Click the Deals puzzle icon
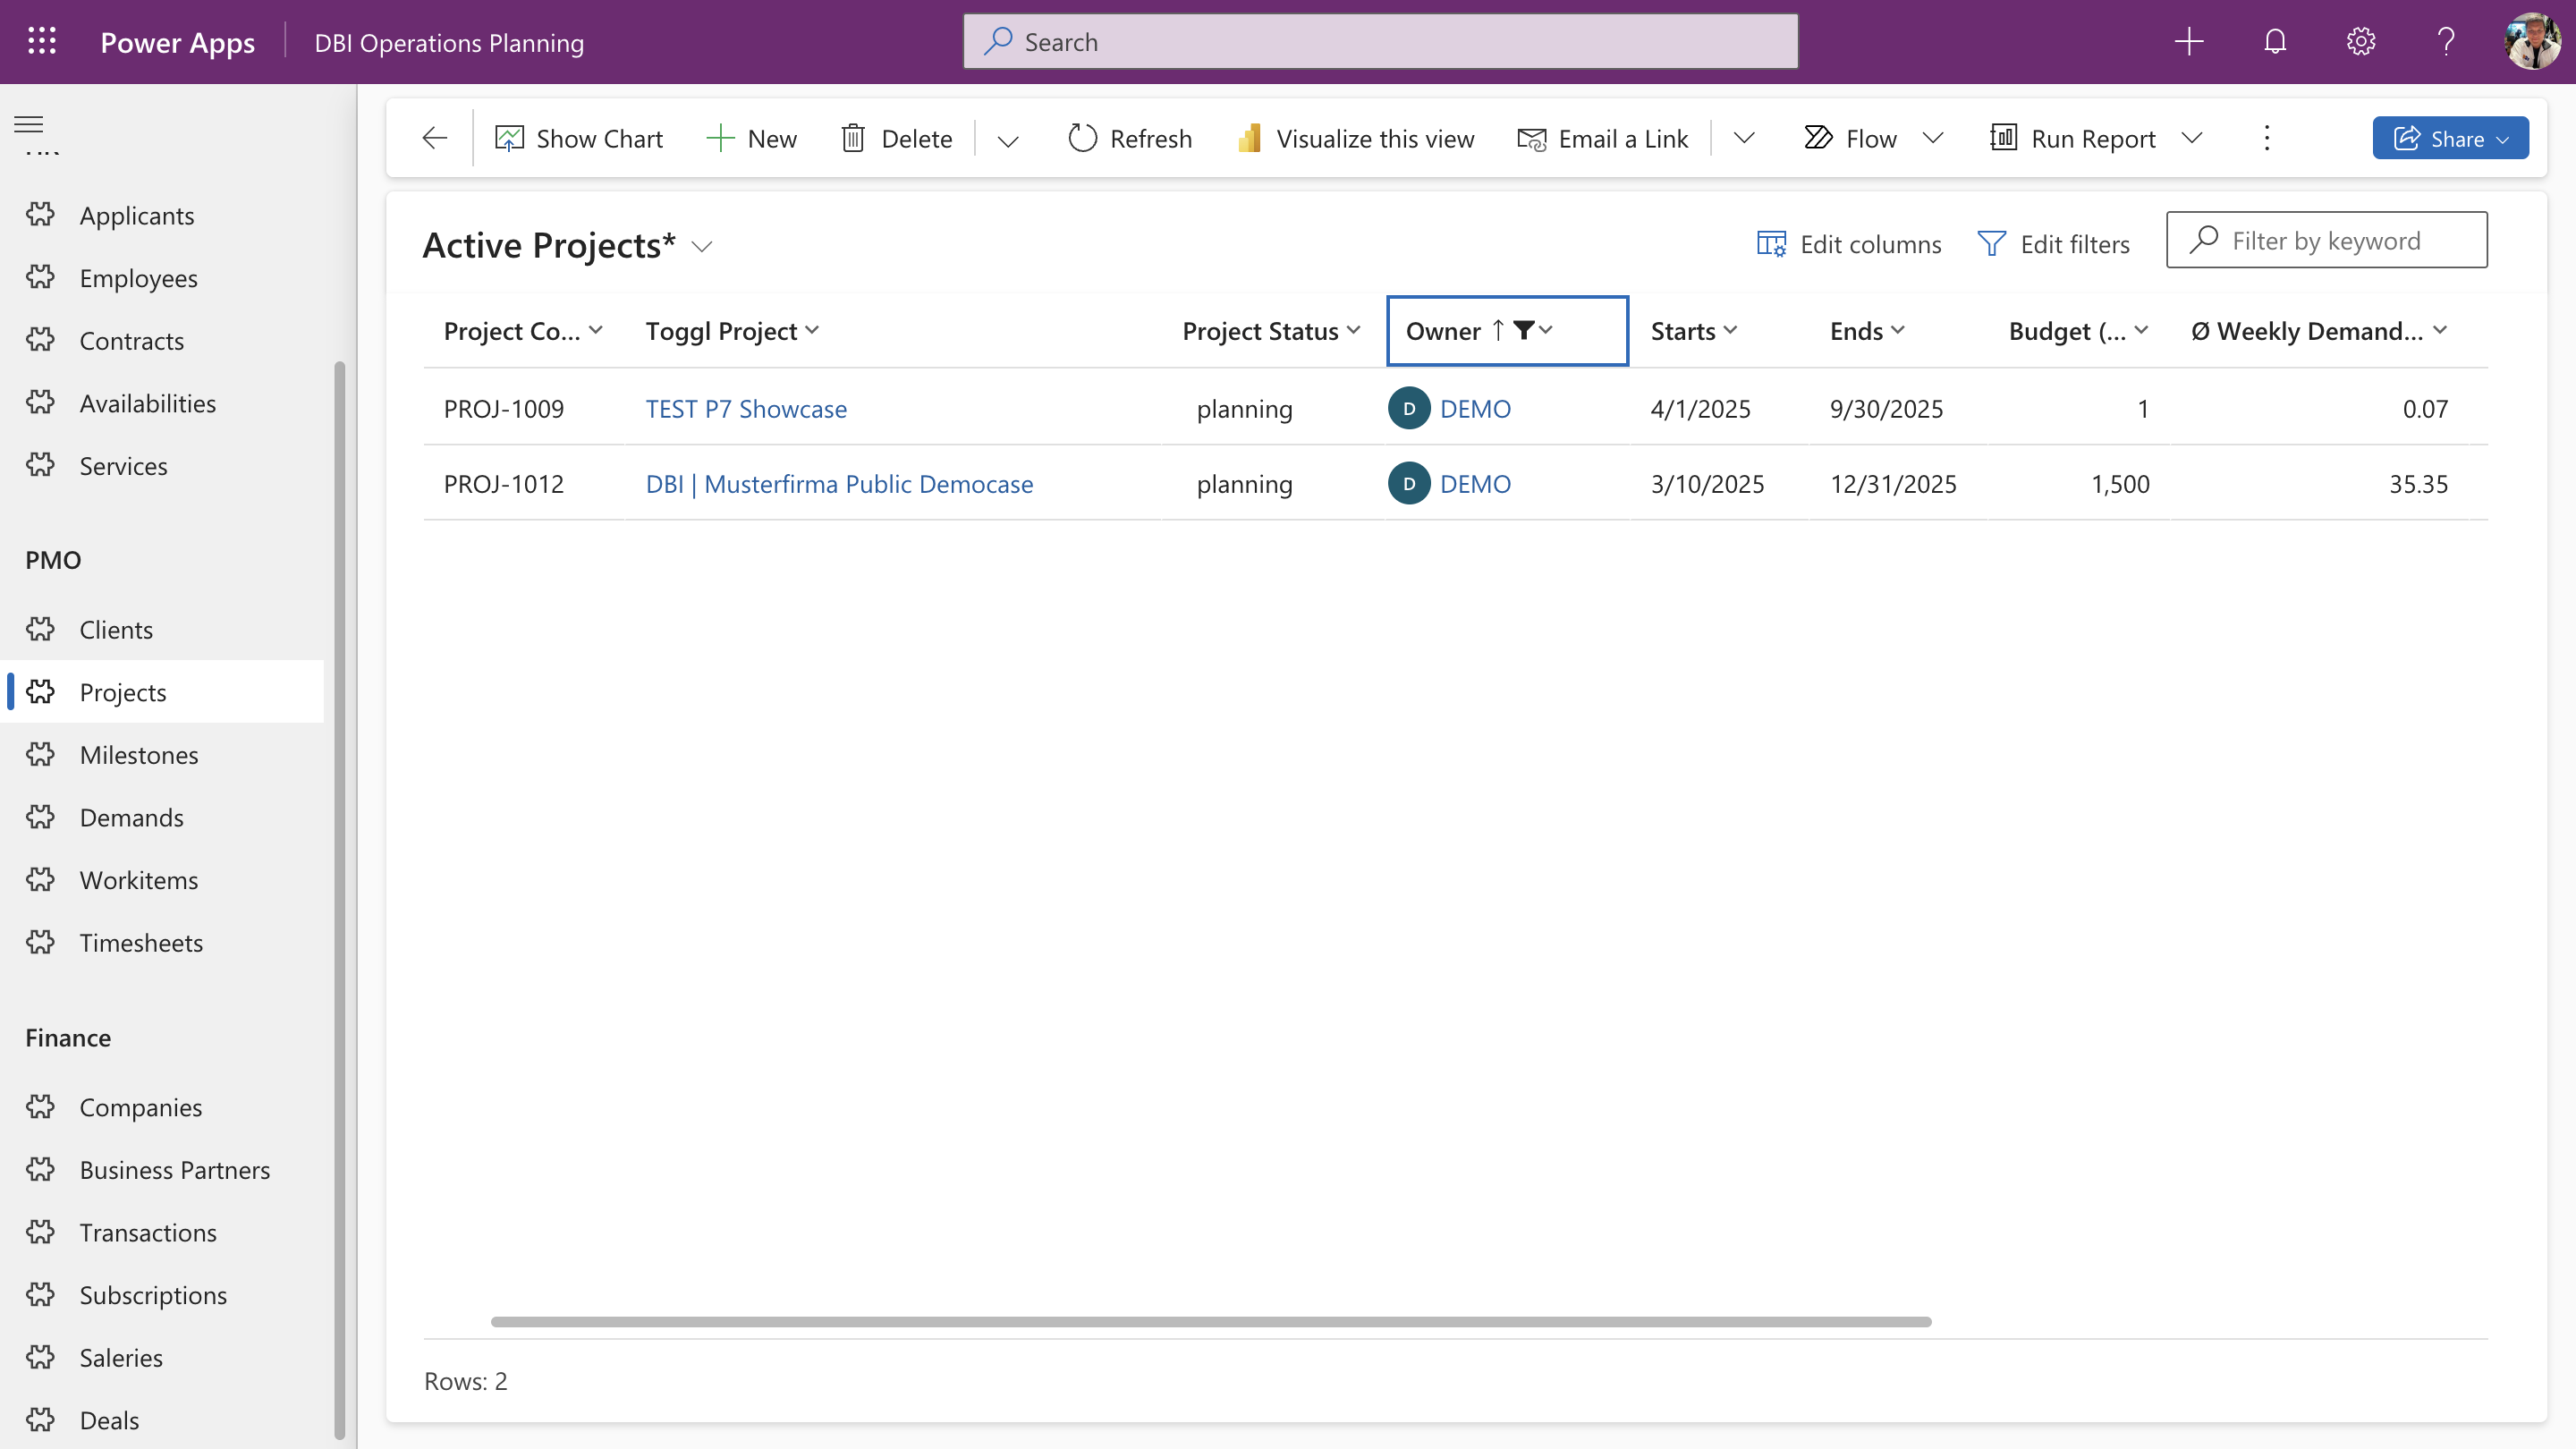 tap(41, 1420)
